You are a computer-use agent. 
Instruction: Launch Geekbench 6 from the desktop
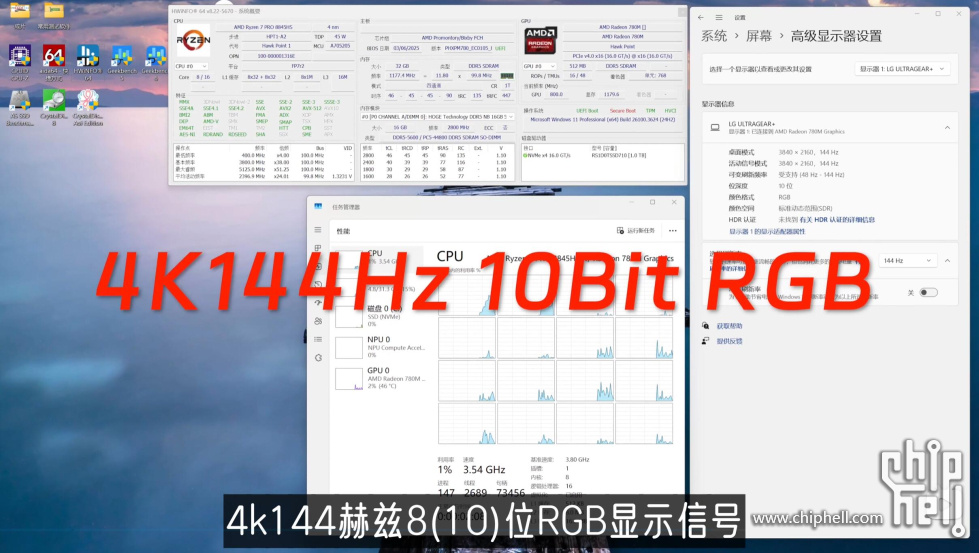(155, 62)
